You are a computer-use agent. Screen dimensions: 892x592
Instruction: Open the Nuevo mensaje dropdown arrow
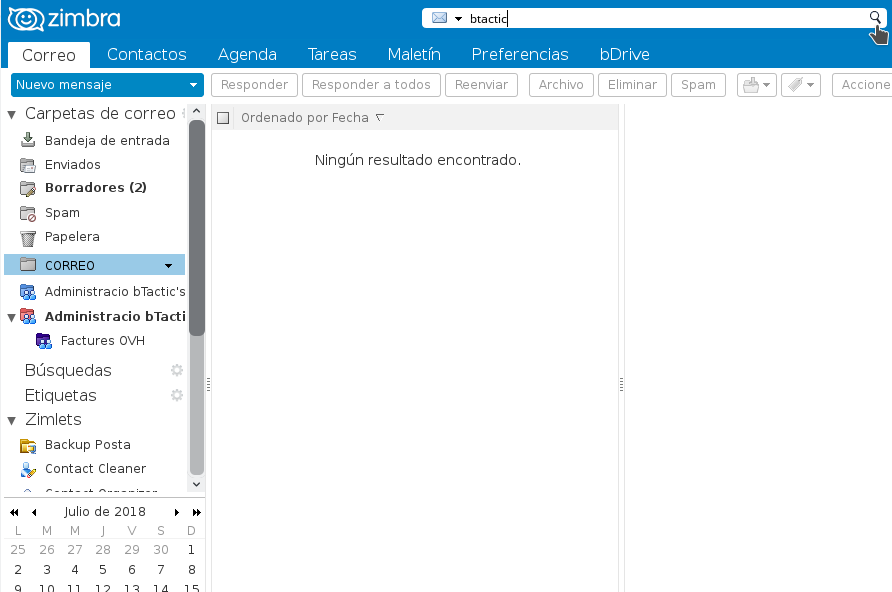click(x=193, y=85)
